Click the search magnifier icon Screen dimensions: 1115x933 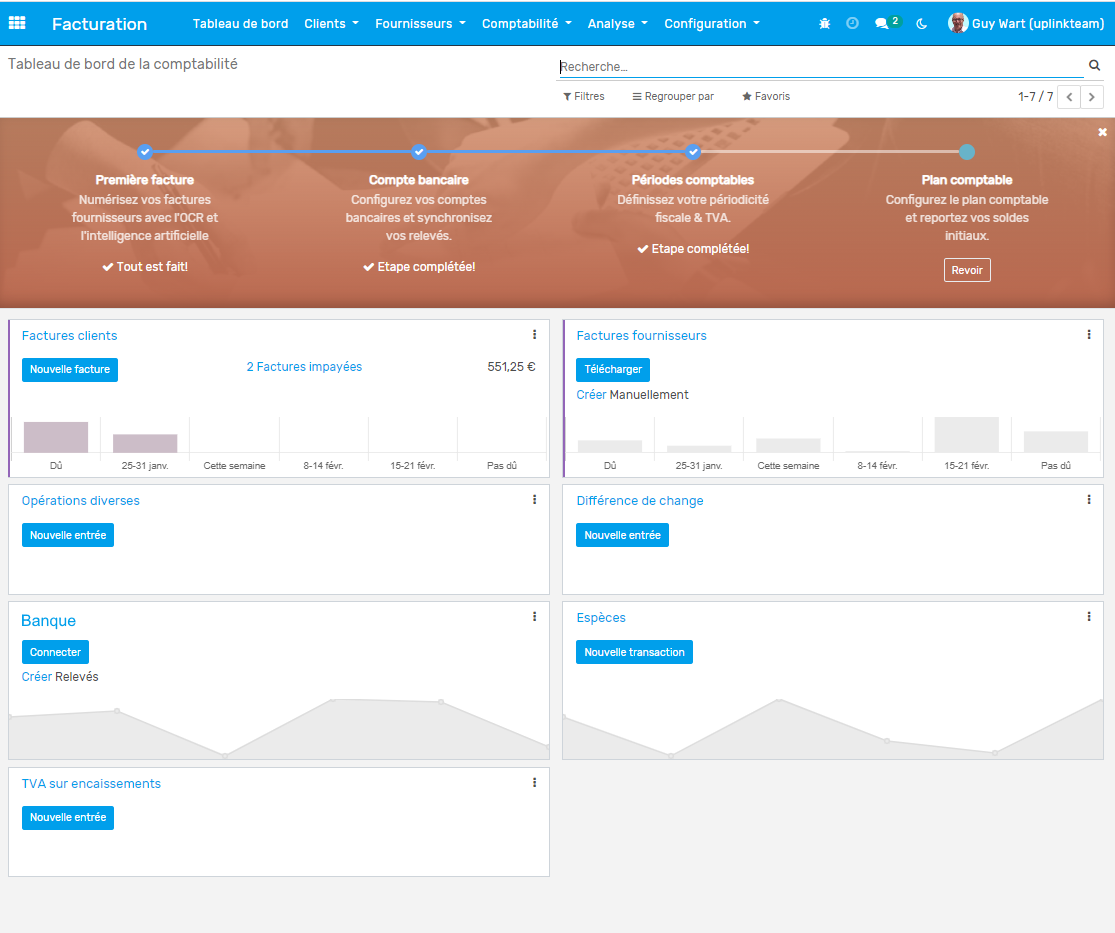point(1094,66)
